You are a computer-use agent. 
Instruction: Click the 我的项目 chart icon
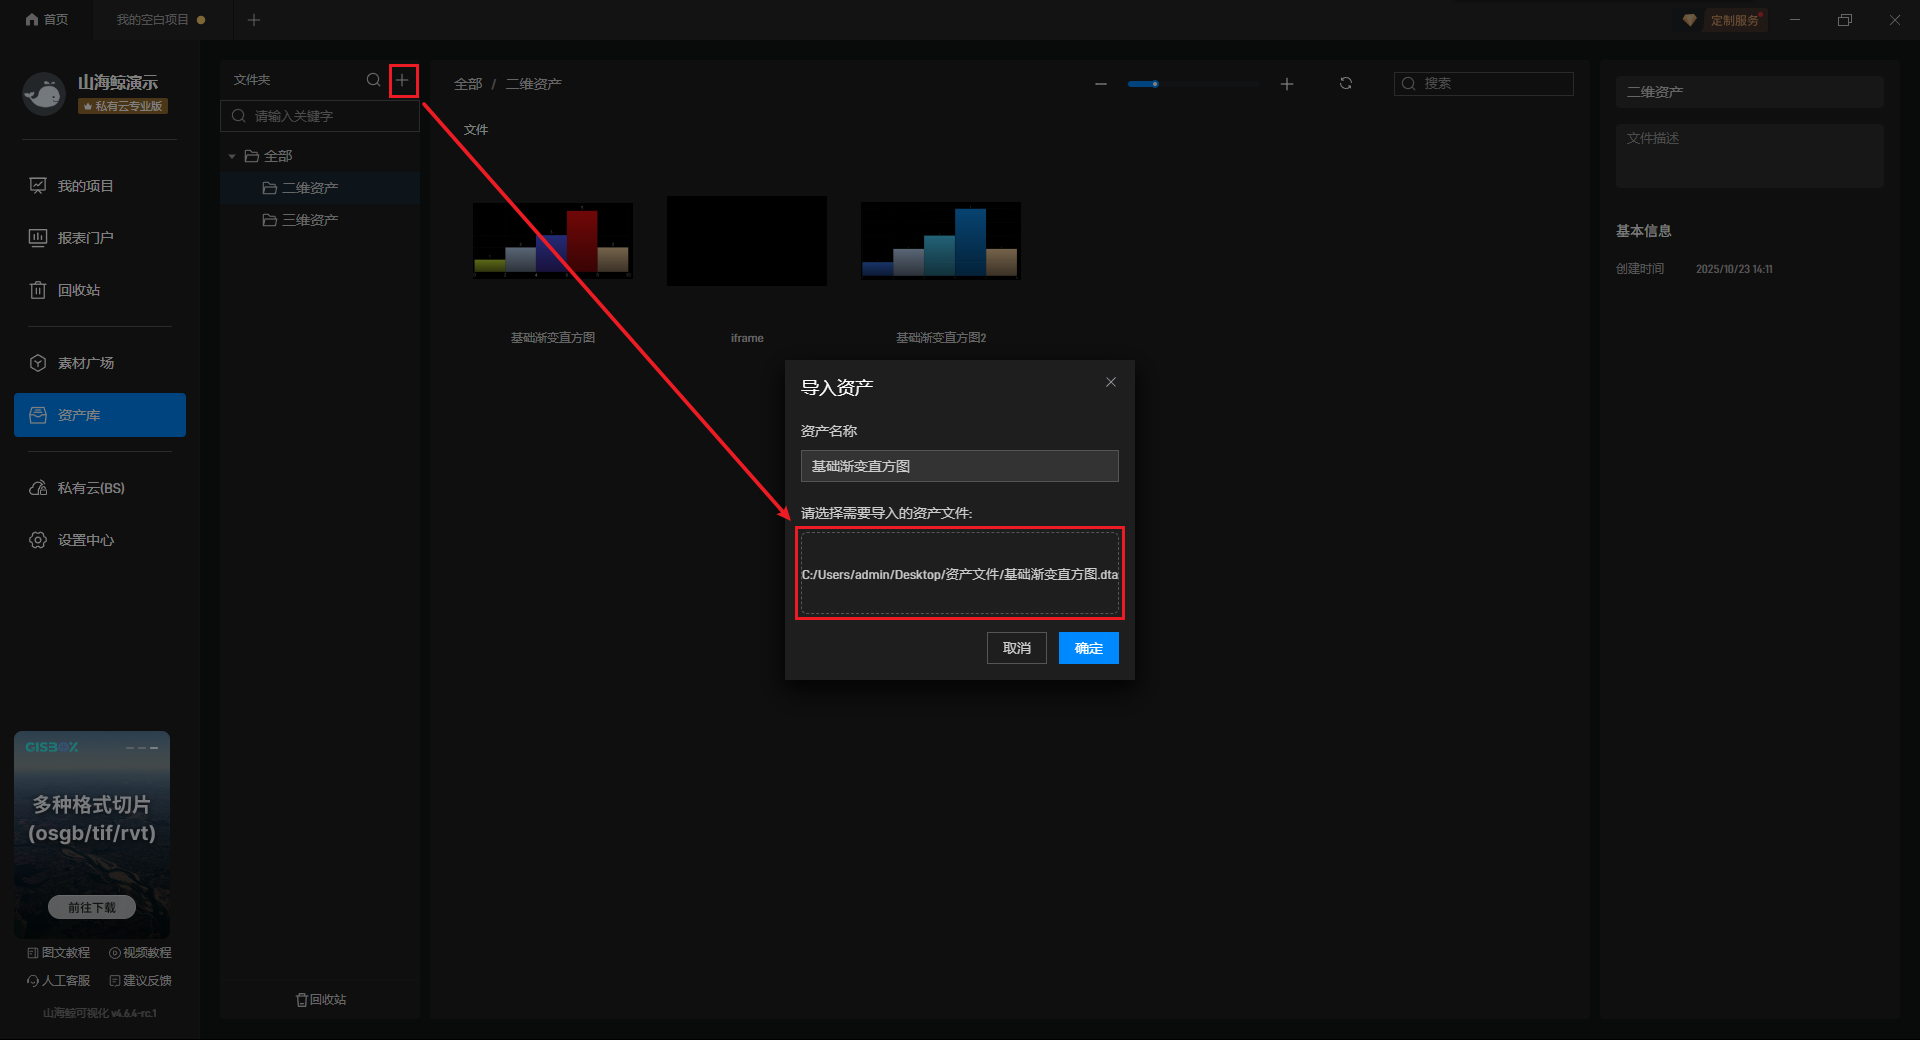pos(38,186)
